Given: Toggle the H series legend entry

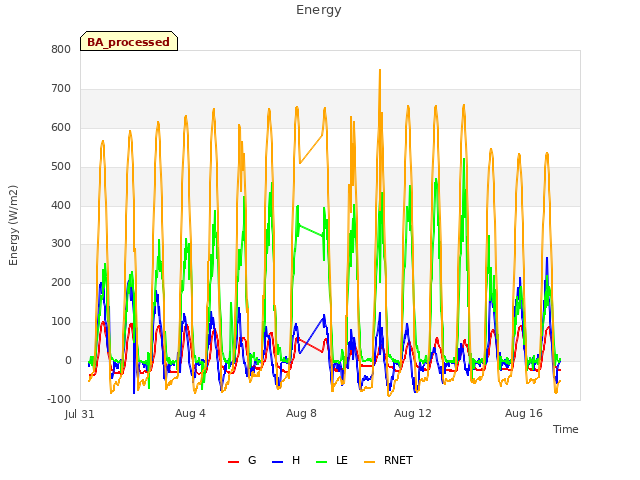Looking at the screenshot, I should coord(286,460).
